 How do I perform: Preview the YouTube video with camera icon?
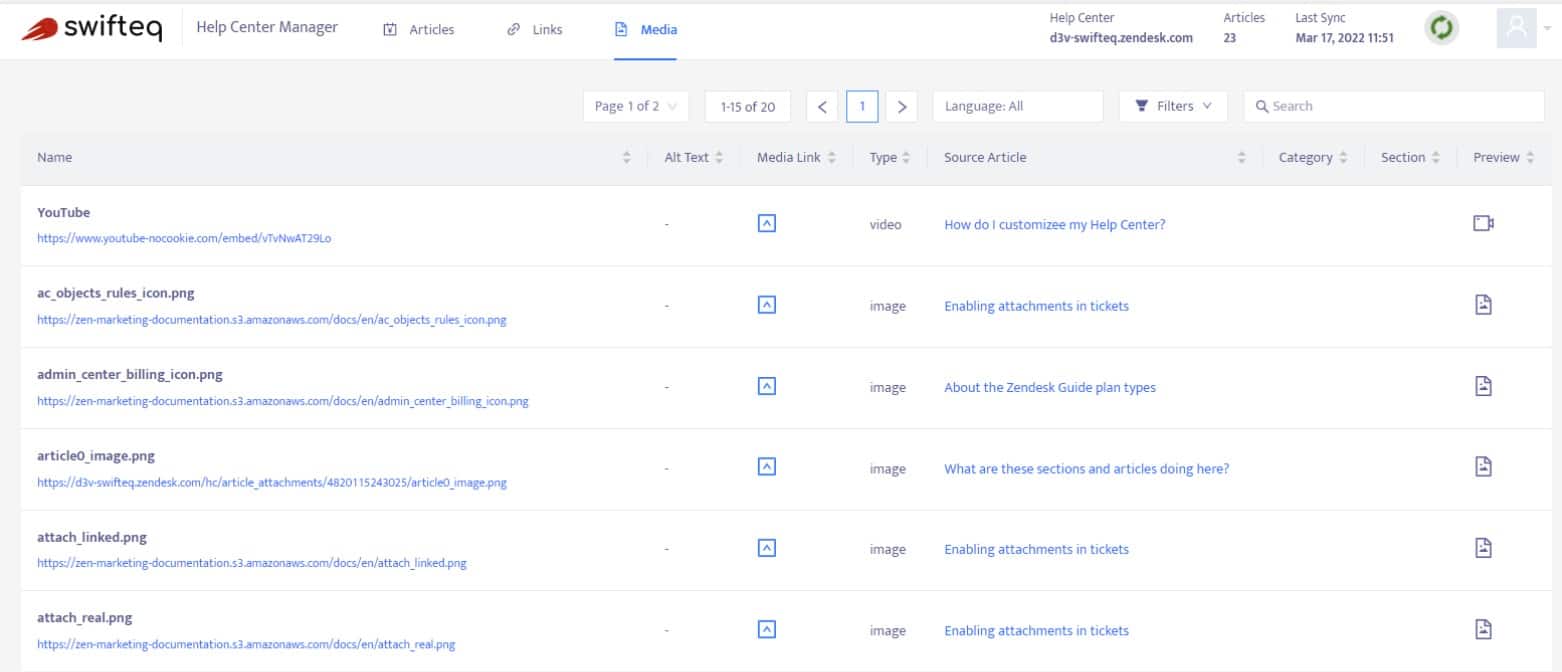pyautogui.click(x=1484, y=224)
